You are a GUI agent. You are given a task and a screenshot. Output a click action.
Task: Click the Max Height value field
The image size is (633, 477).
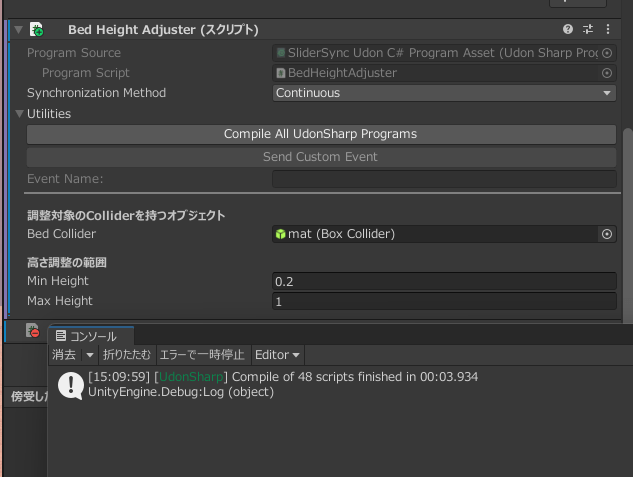(444, 301)
